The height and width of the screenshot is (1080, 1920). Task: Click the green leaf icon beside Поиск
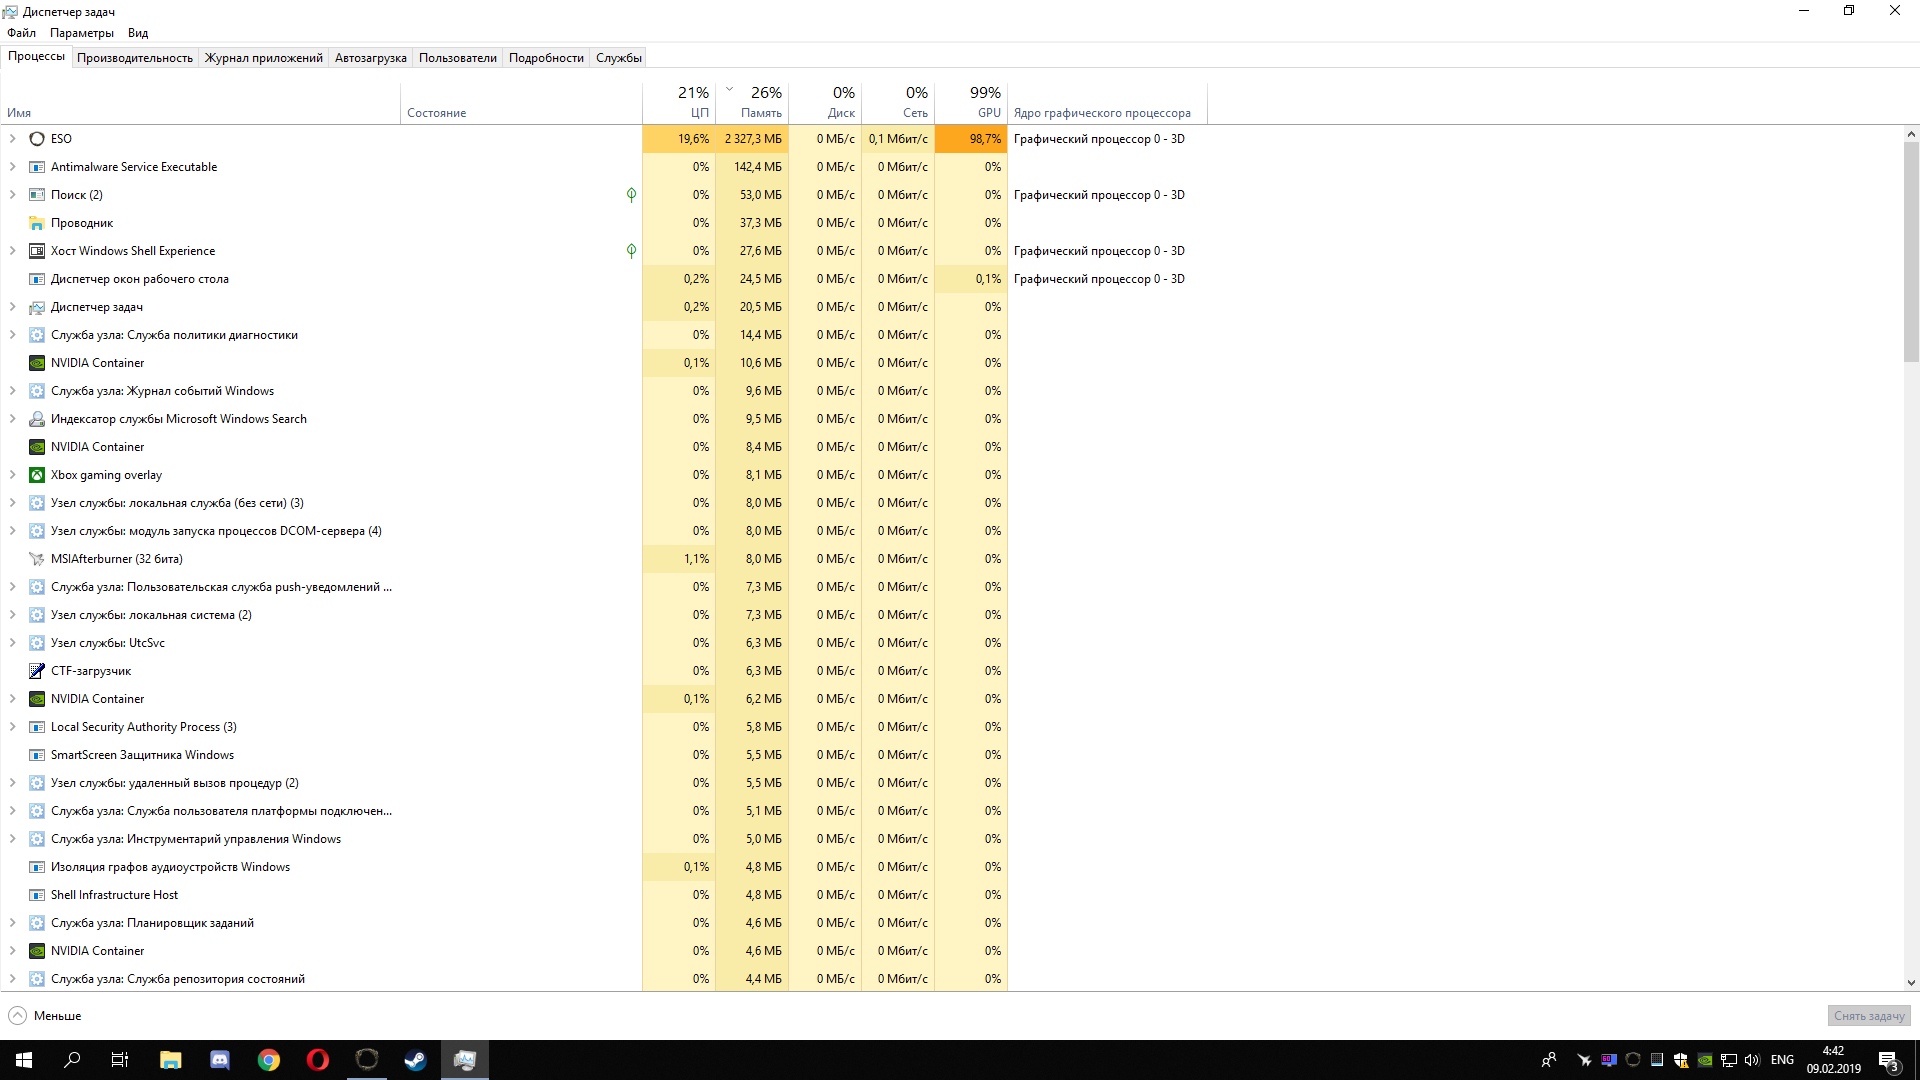coord(631,195)
